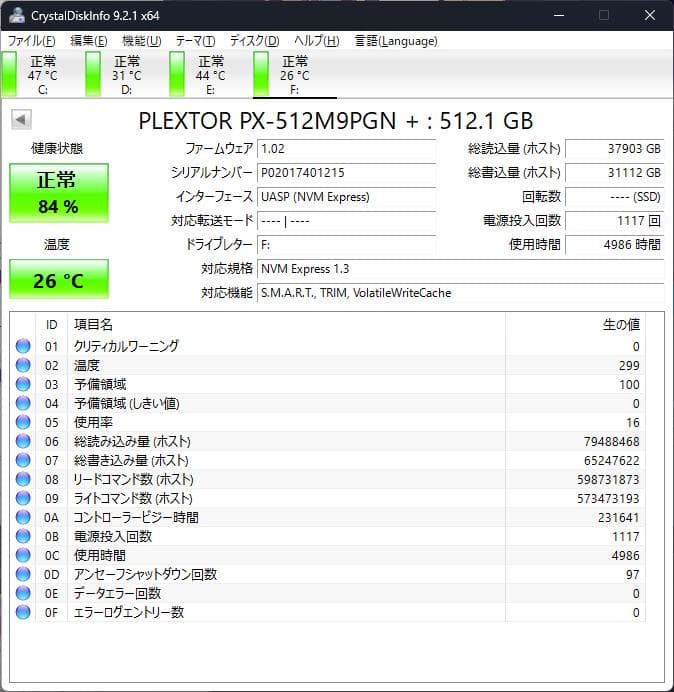
Task: Select disk F: tab showing 26 °C
Action: [x=294, y=75]
